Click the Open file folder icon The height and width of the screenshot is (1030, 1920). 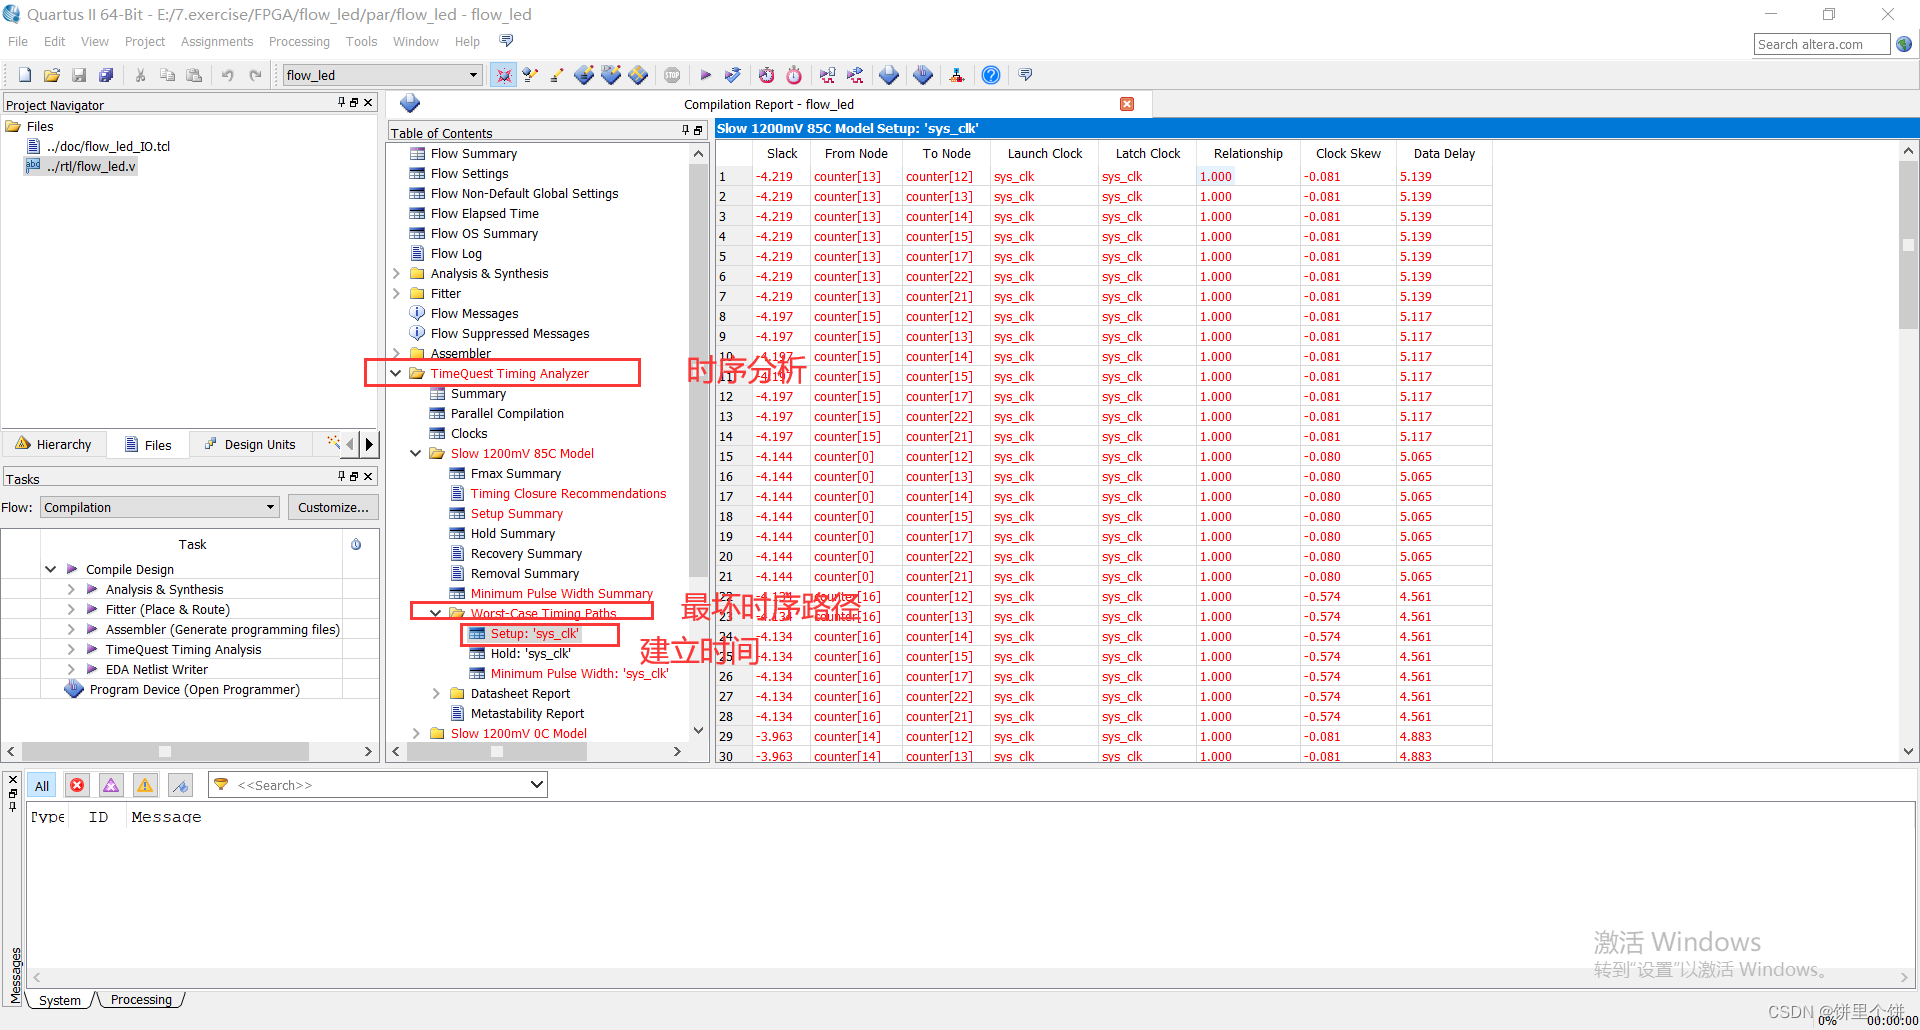pos(52,75)
